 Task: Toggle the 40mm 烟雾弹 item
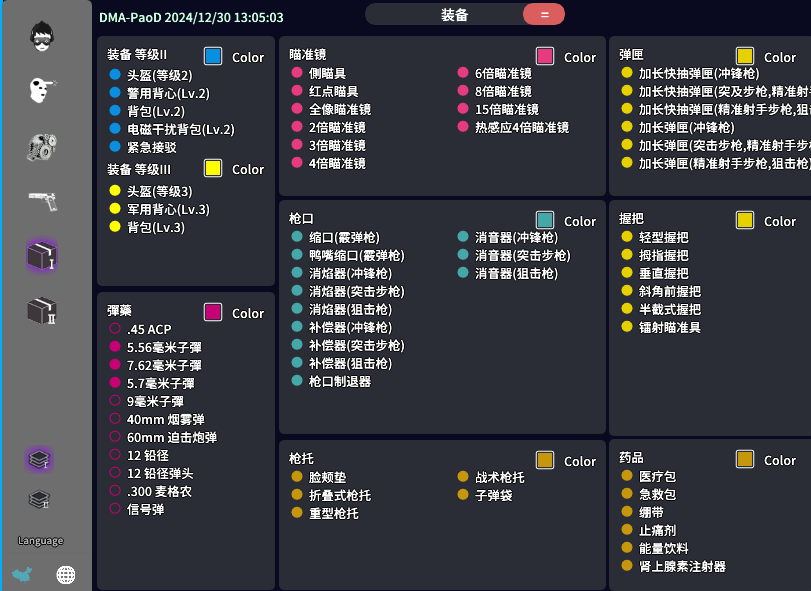click(x=115, y=419)
